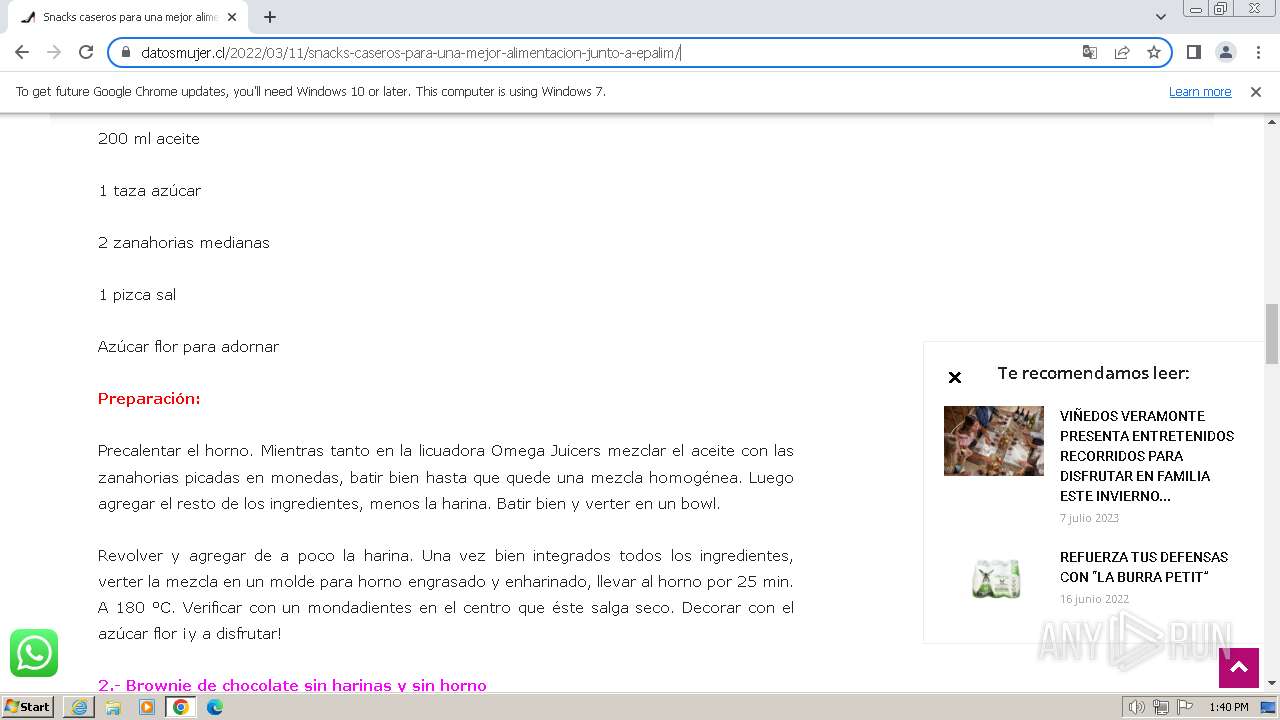1280x720 pixels.
Task: Click the date '7 julio 2023'
Action: point(1089,518)
